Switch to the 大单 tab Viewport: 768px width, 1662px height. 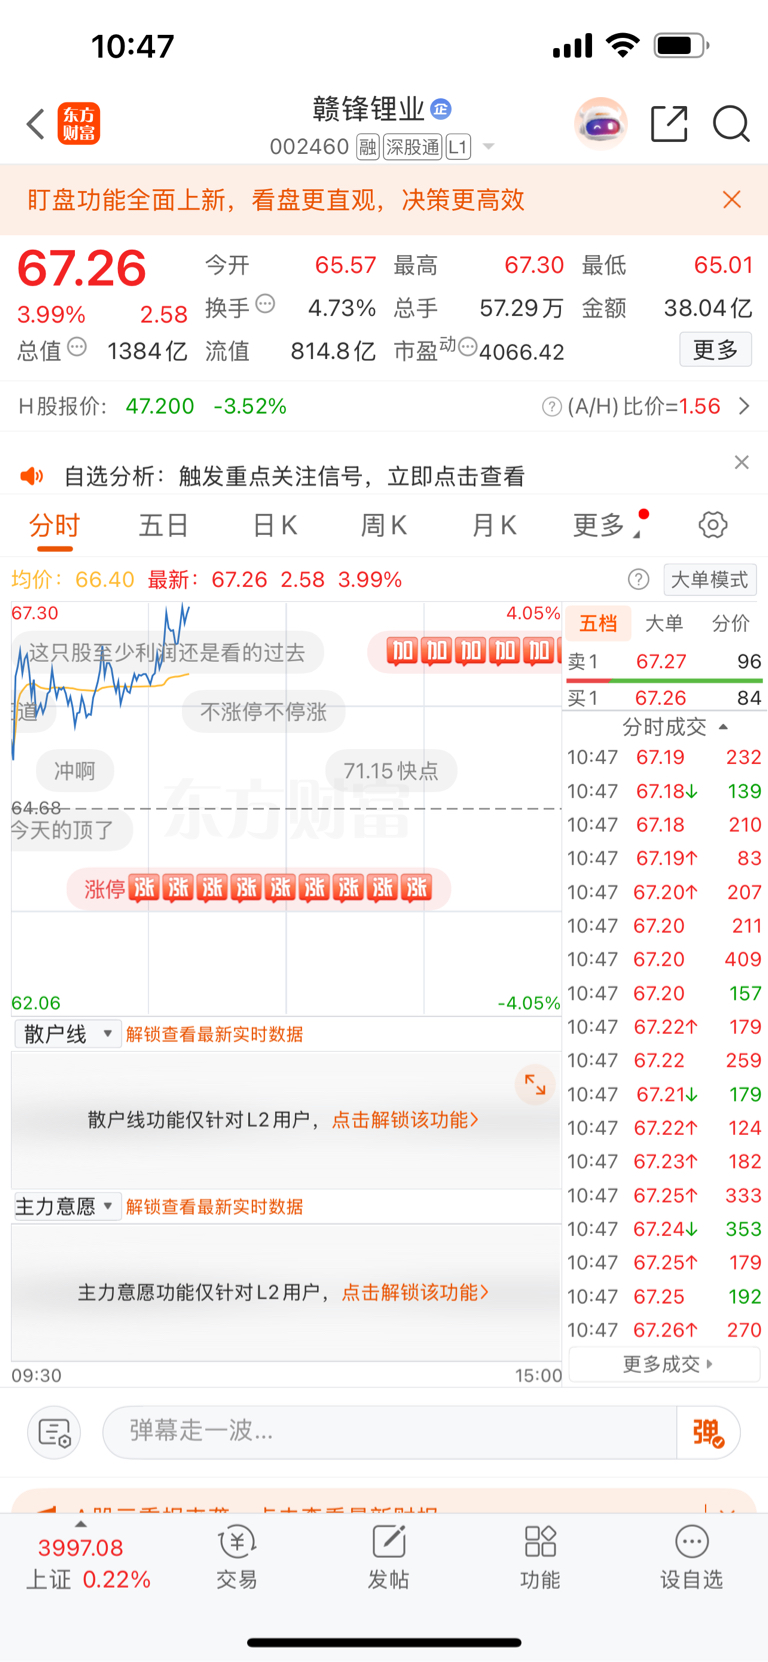(x=664, y=623)
